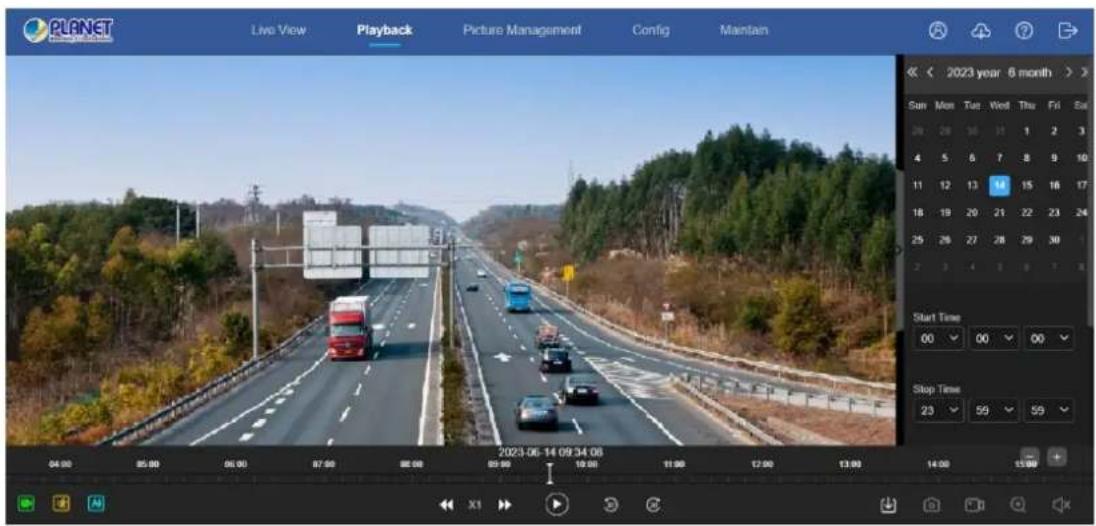Select June 15 in calendar
Screen dimensions: 1096x526
1027,185
